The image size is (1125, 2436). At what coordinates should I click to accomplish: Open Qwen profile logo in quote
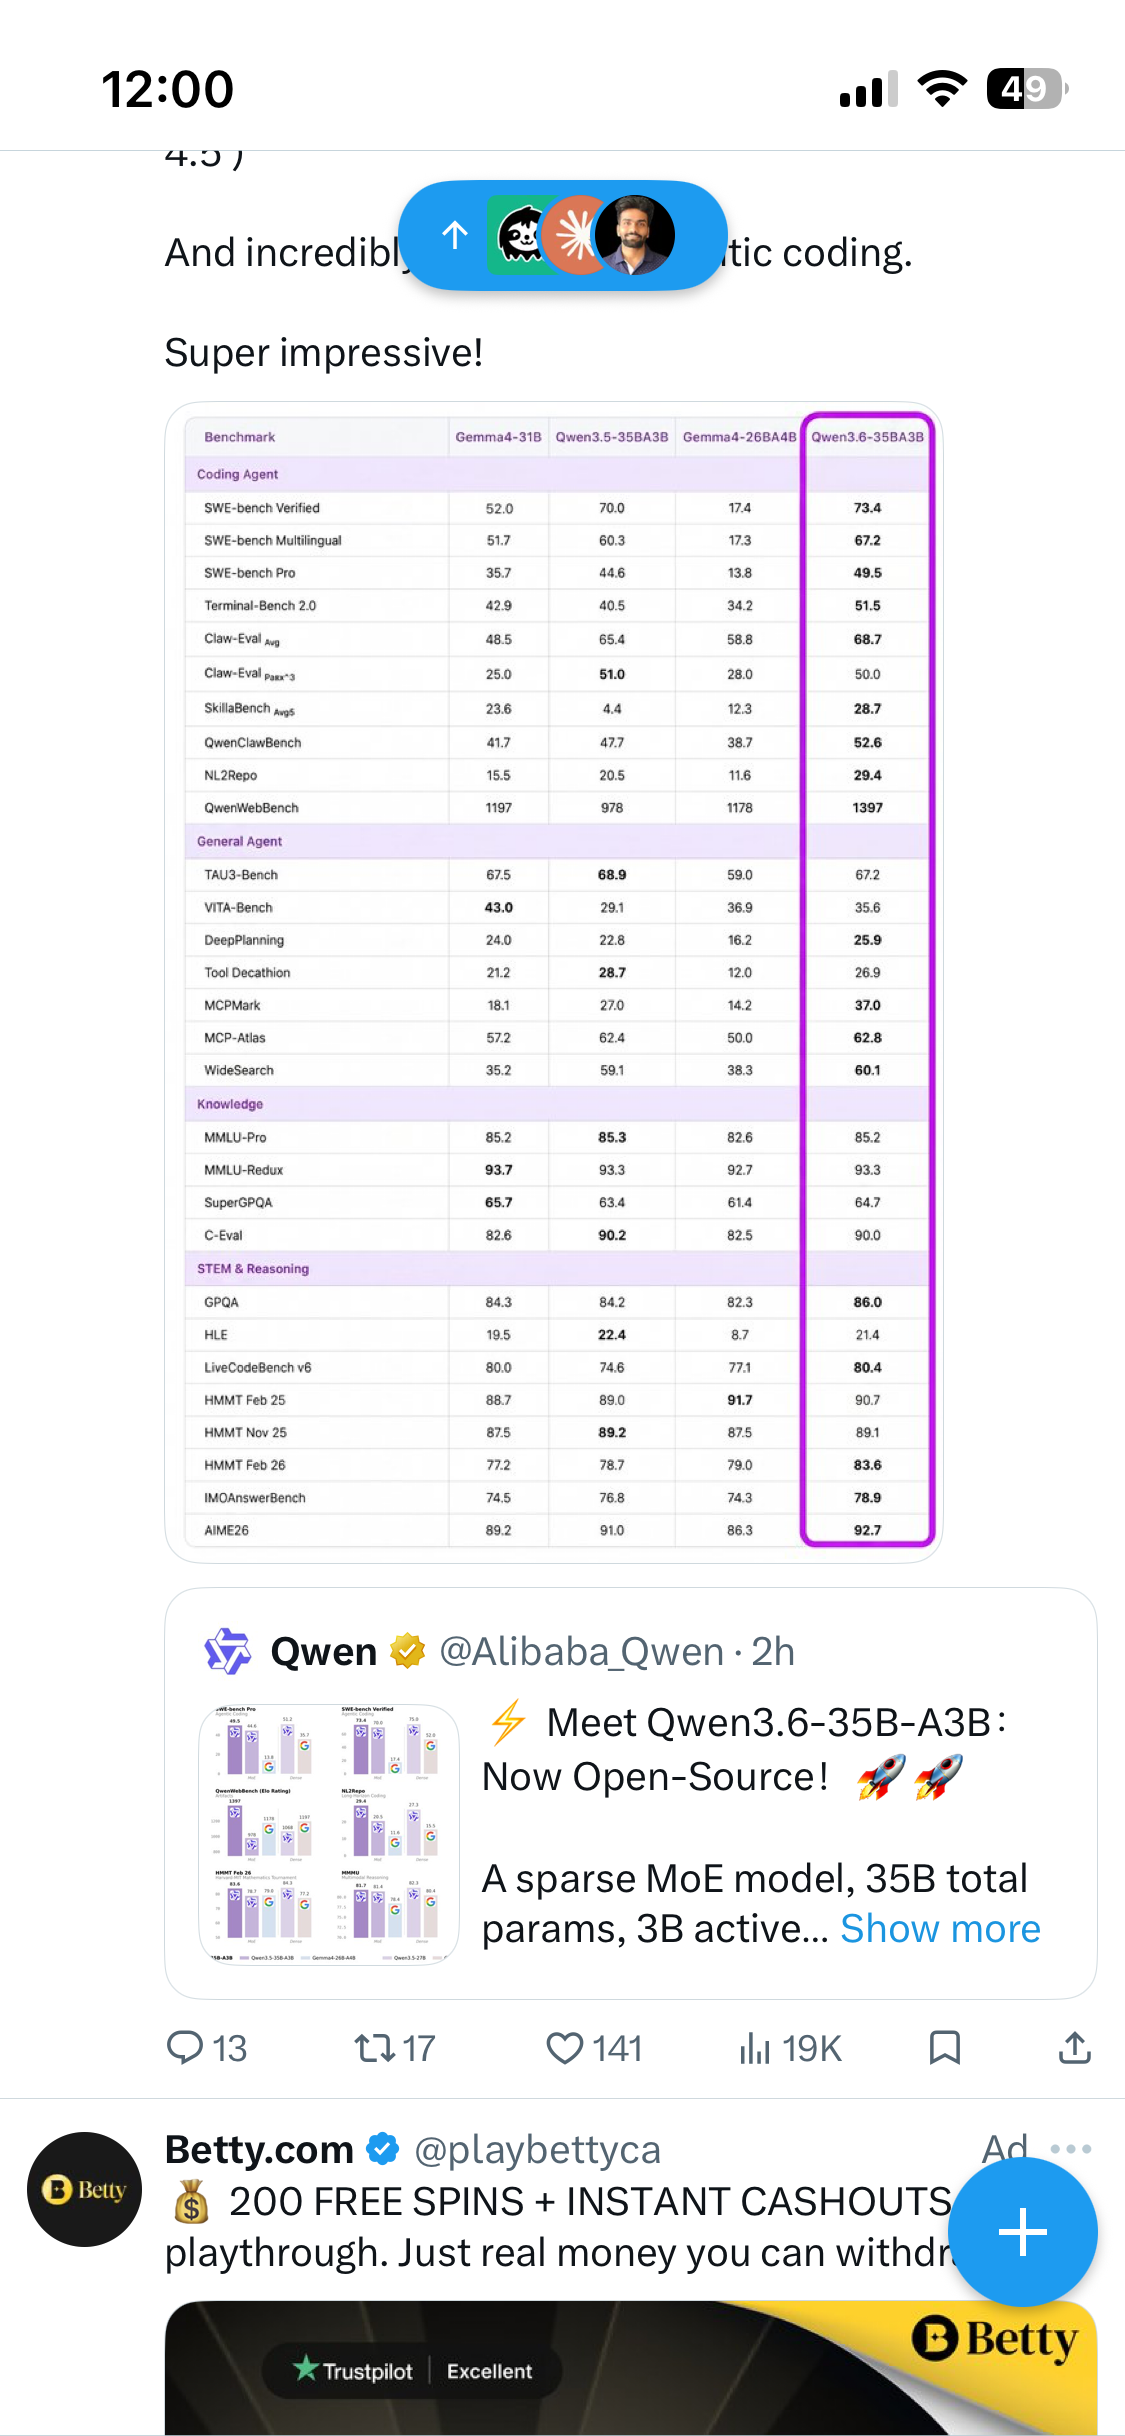pos(228,1651)
